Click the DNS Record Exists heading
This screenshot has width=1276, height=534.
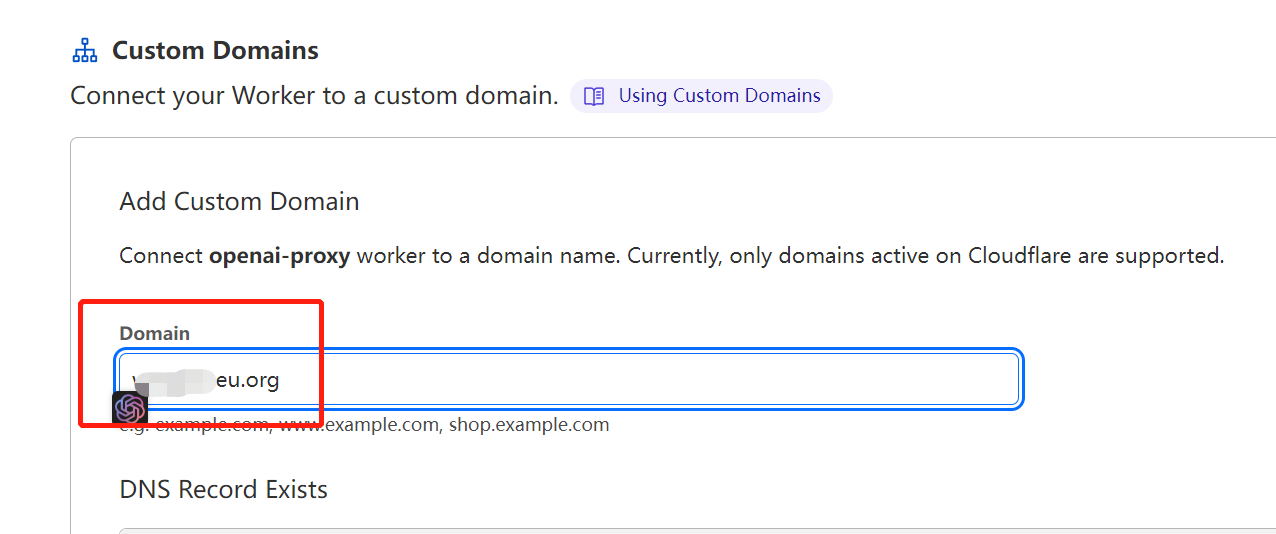click(223, 490)
